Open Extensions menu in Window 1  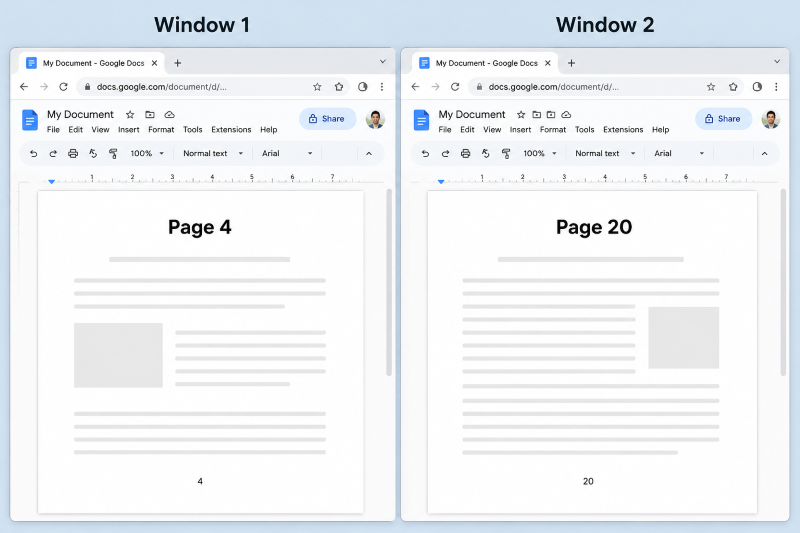(231, 130)
